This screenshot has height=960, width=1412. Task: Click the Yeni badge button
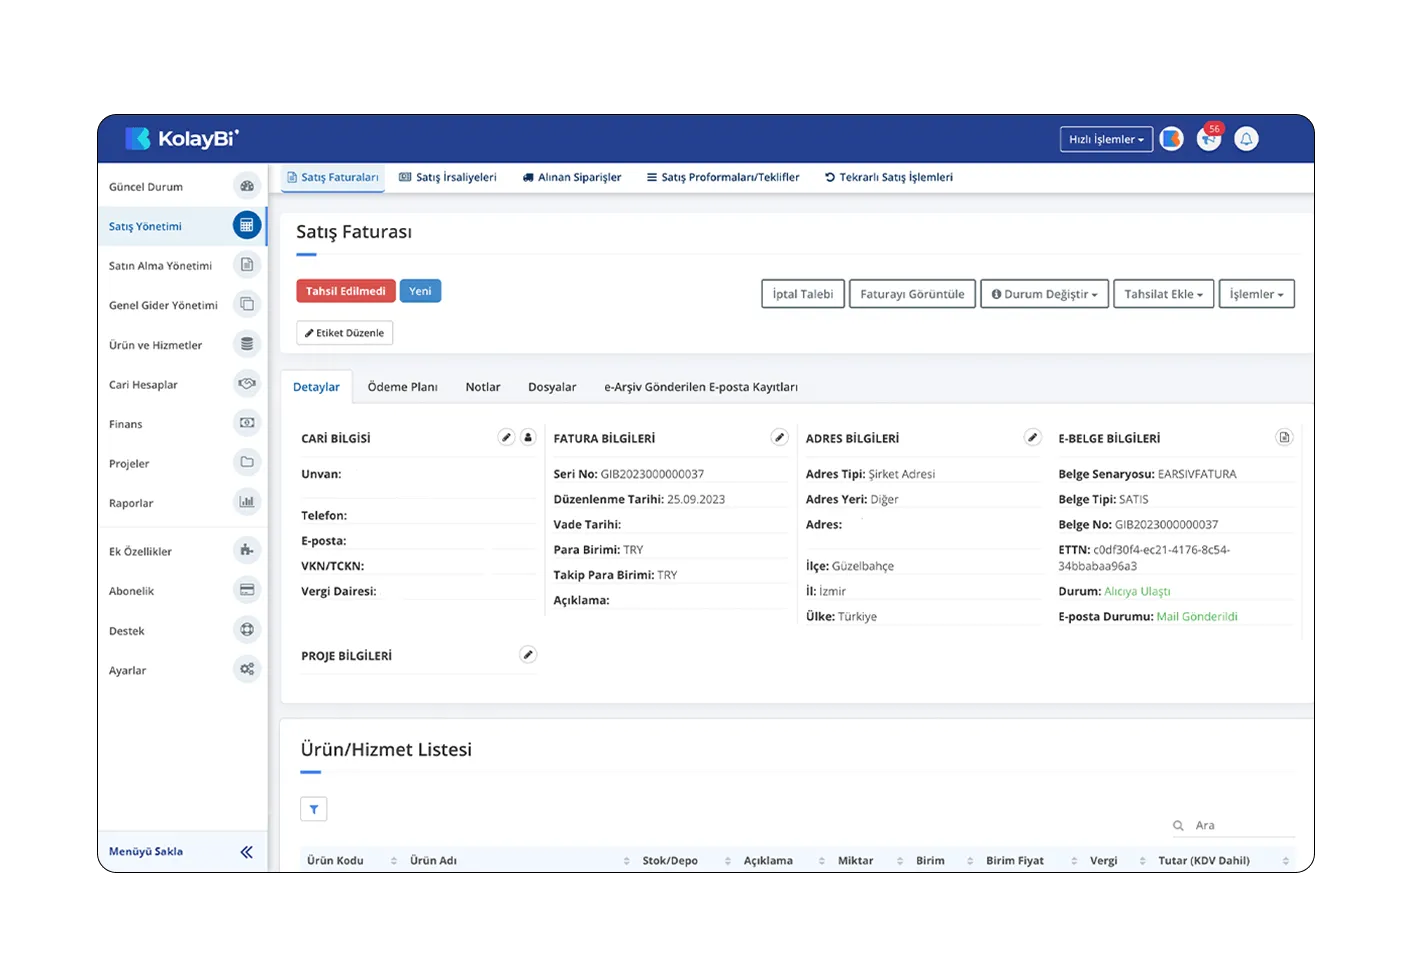pyautogui.click(x=420, y=291)
